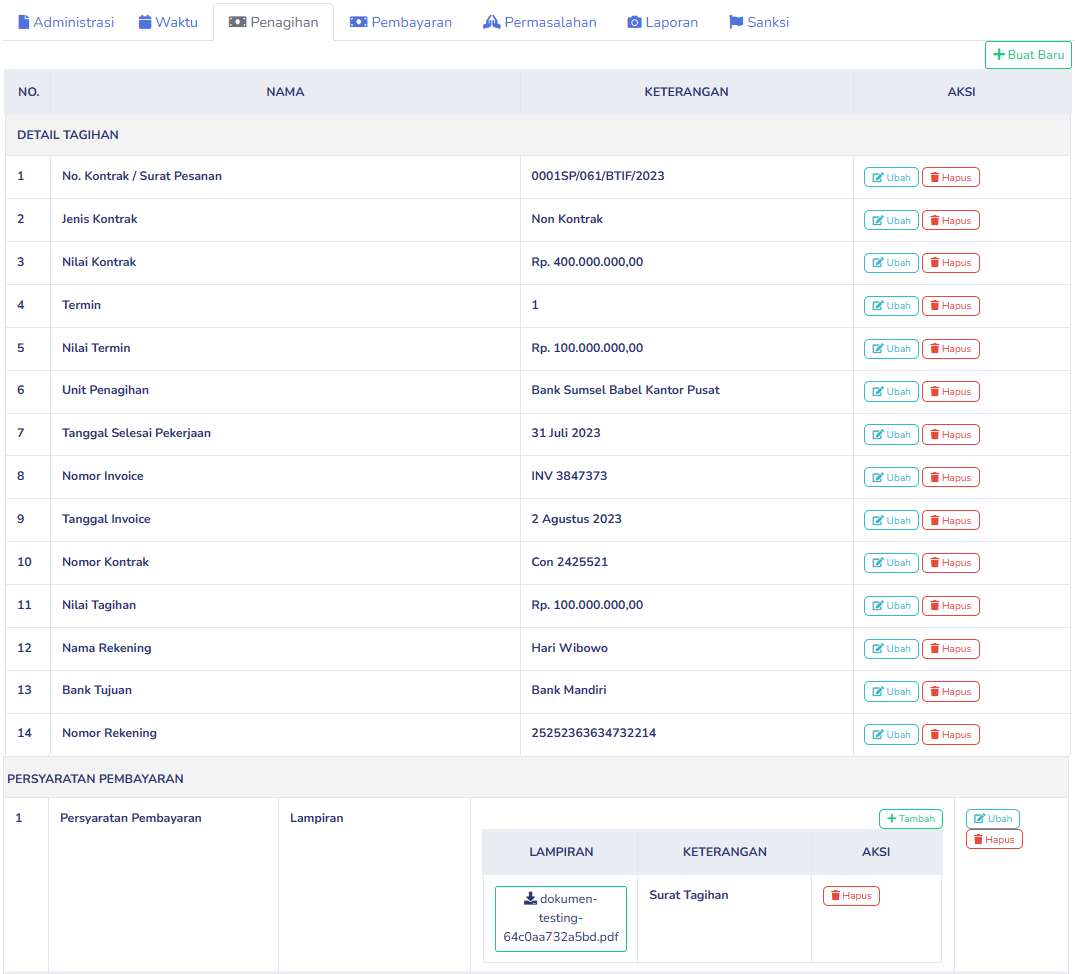Edit the Unit Penagihan entry

pyautogui.click(x=891, y=392)
